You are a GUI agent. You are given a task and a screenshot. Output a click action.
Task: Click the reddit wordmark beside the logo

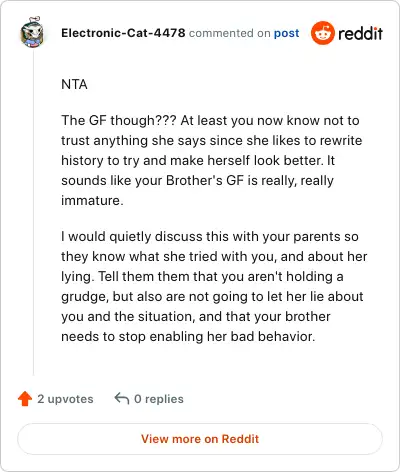pos(360,34)
